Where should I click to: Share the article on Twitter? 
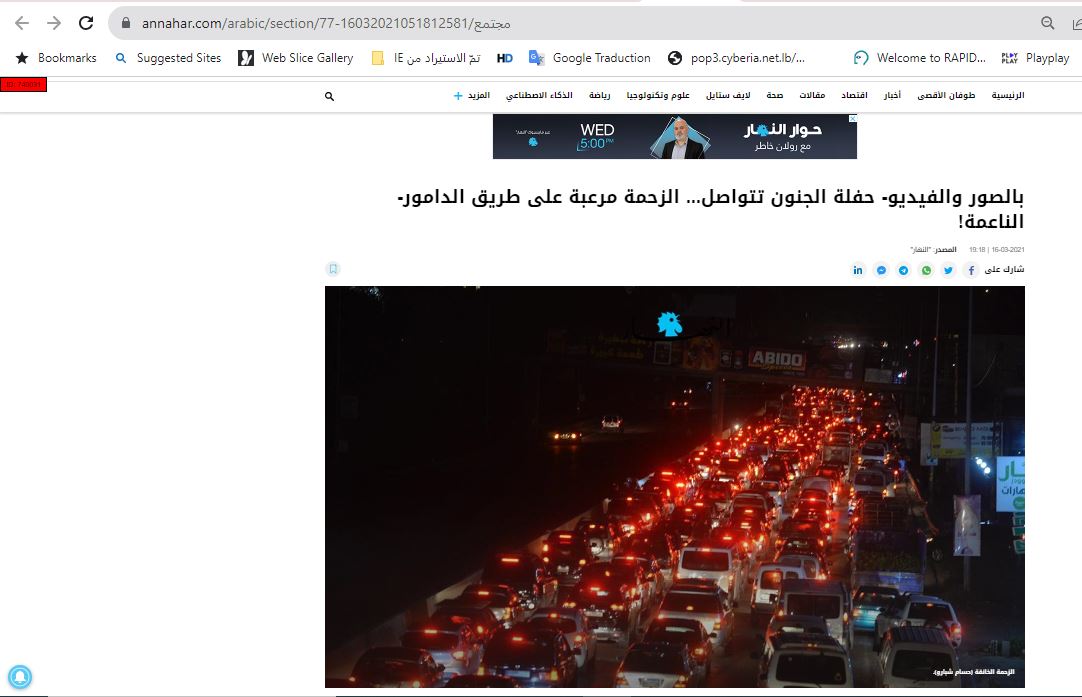click(x=948, y=270)
